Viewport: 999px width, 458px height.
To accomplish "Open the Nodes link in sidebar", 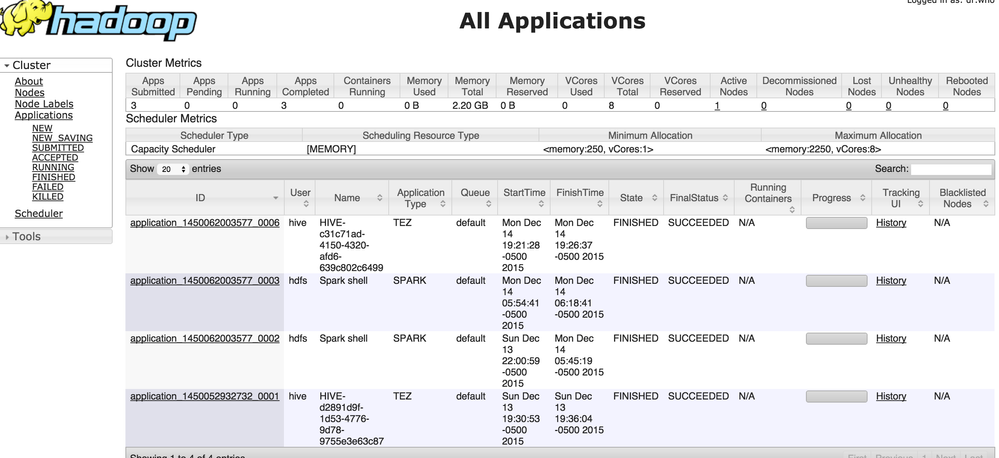I will point(29,93).
